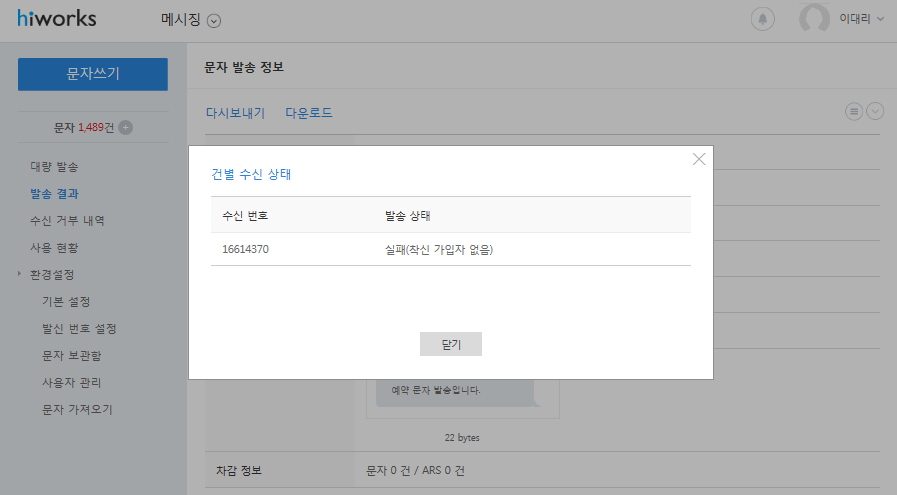Click the plus icon beside 문자 1,489건
This screenshot has height=495, width=897.
(x=126, y=128)
